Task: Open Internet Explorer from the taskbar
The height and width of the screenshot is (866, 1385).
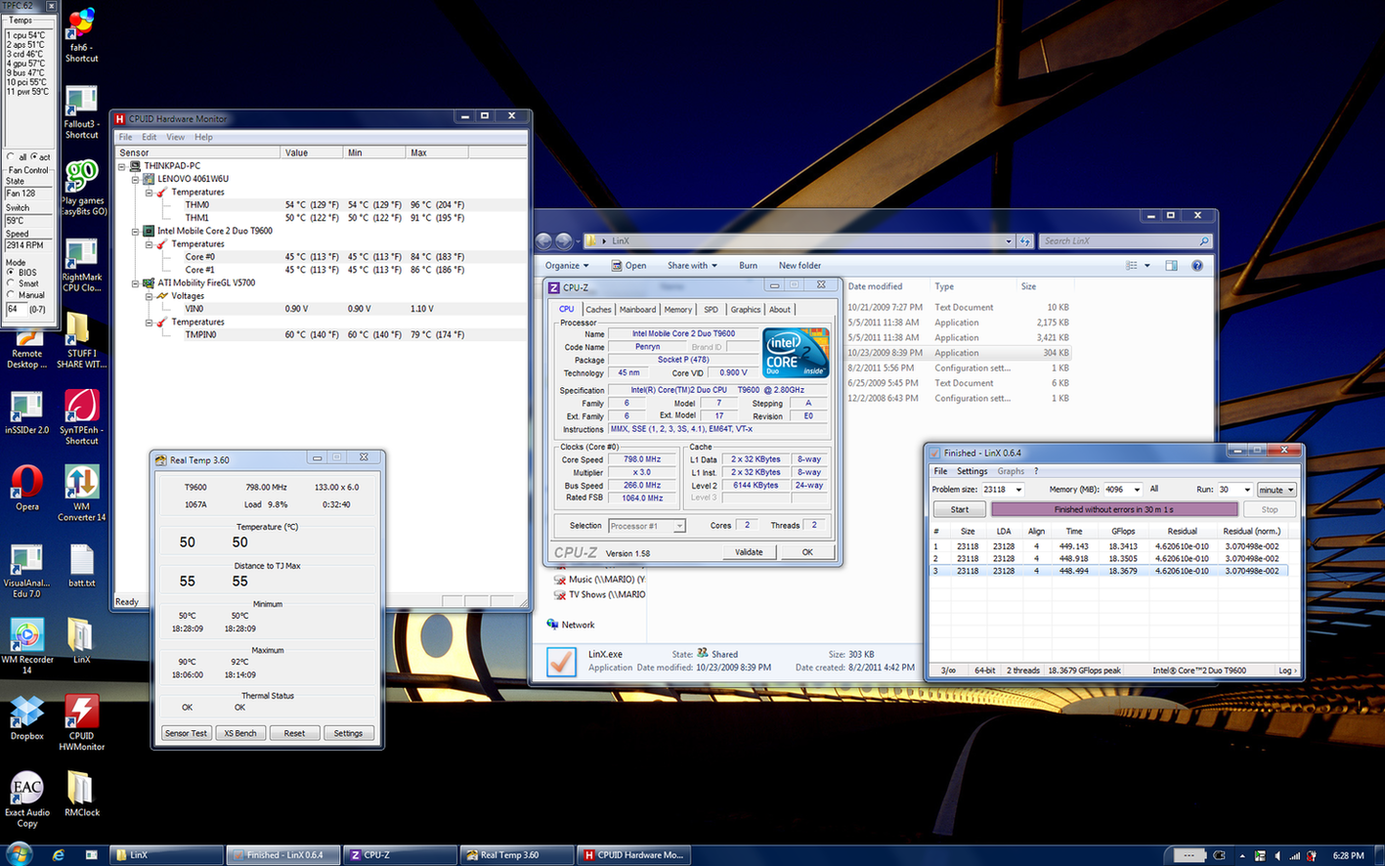Action: click(58, 855)
